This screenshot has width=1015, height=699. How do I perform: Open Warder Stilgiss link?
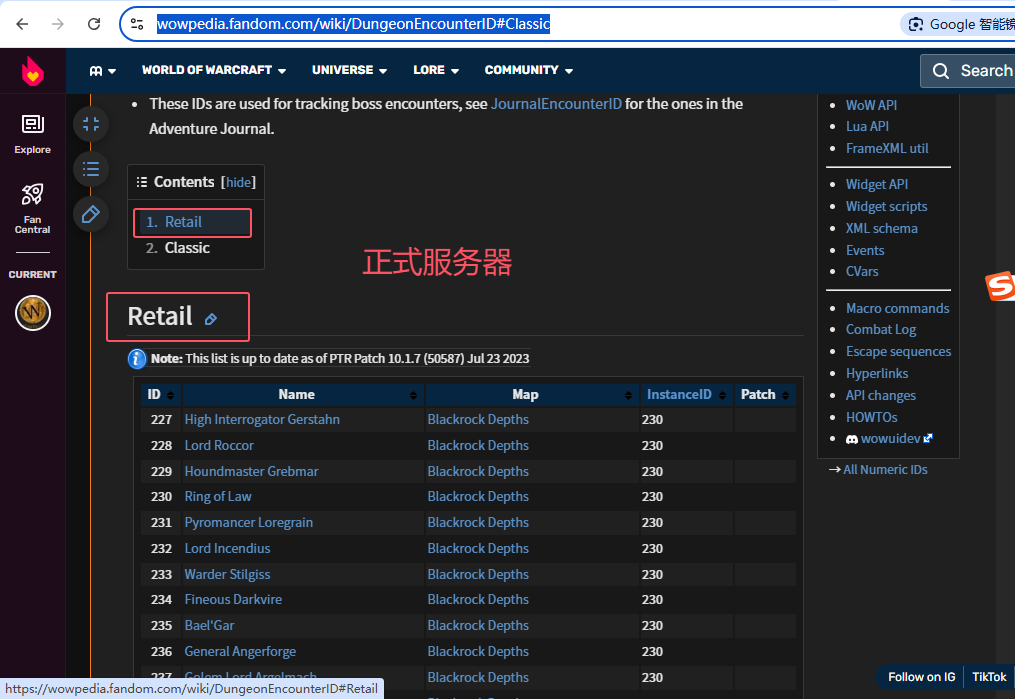227,574
